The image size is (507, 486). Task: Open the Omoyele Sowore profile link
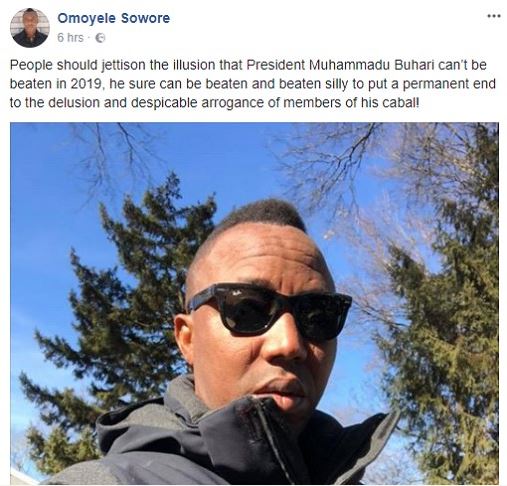pyautogui.click(x=114, y=18)
